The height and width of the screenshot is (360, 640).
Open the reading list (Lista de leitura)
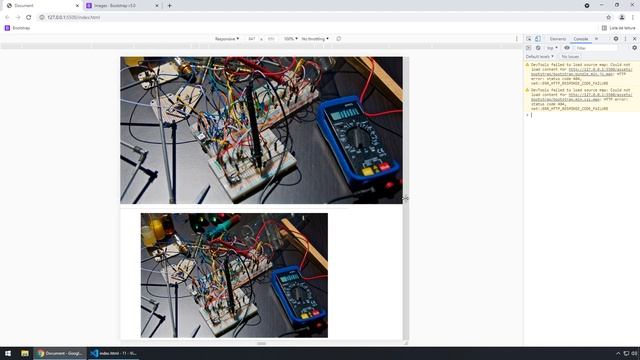(618, 28)
